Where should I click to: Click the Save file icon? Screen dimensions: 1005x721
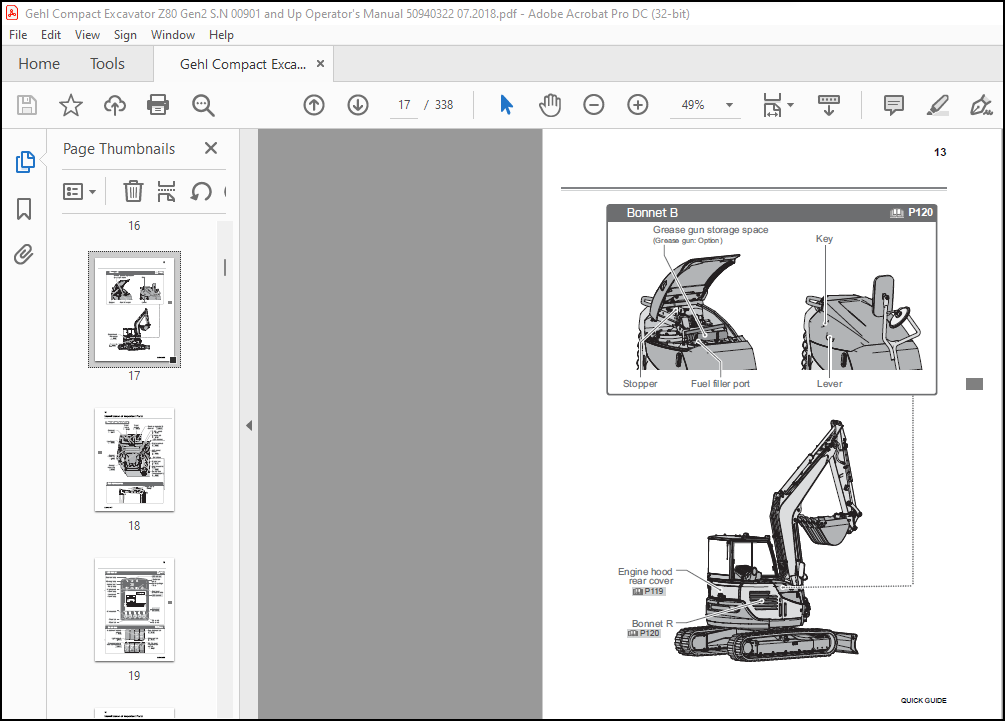click(27, 105)
